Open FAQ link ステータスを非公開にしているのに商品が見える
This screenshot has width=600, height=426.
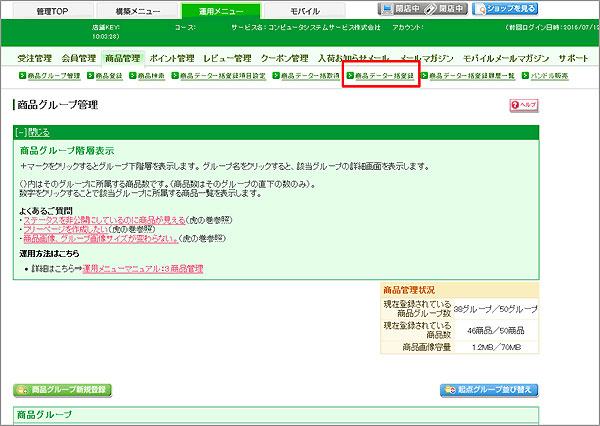tap(104, 220)
